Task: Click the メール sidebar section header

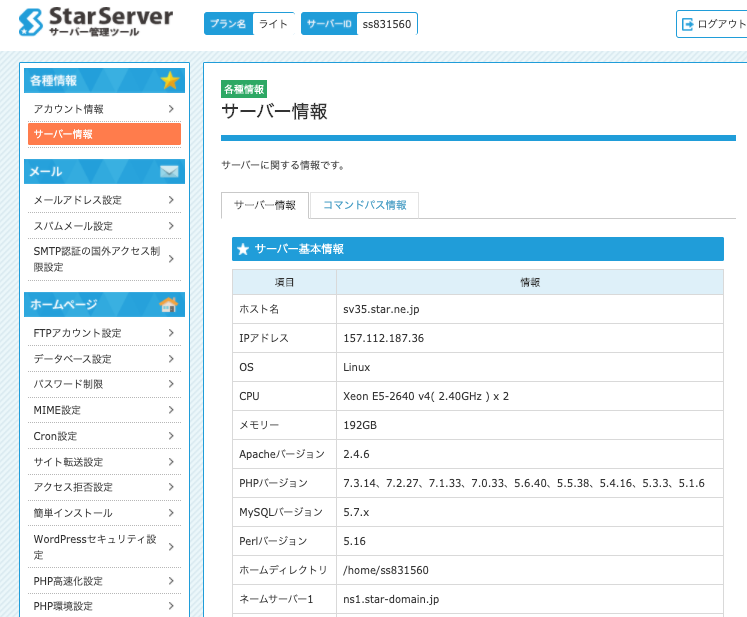Action: pyautogui.click(x=104, y=171)
